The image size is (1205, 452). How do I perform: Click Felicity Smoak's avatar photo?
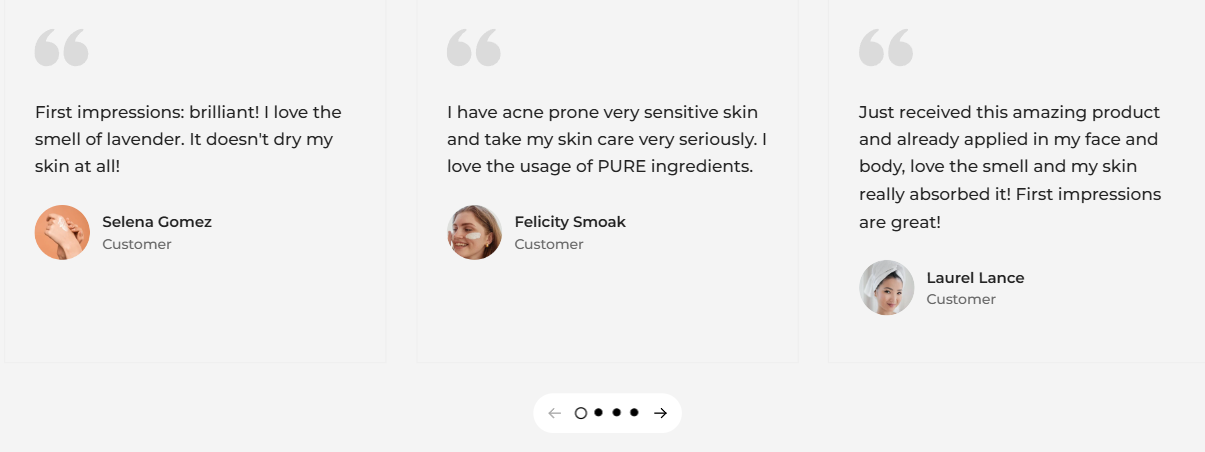click(x=474, y=232)
